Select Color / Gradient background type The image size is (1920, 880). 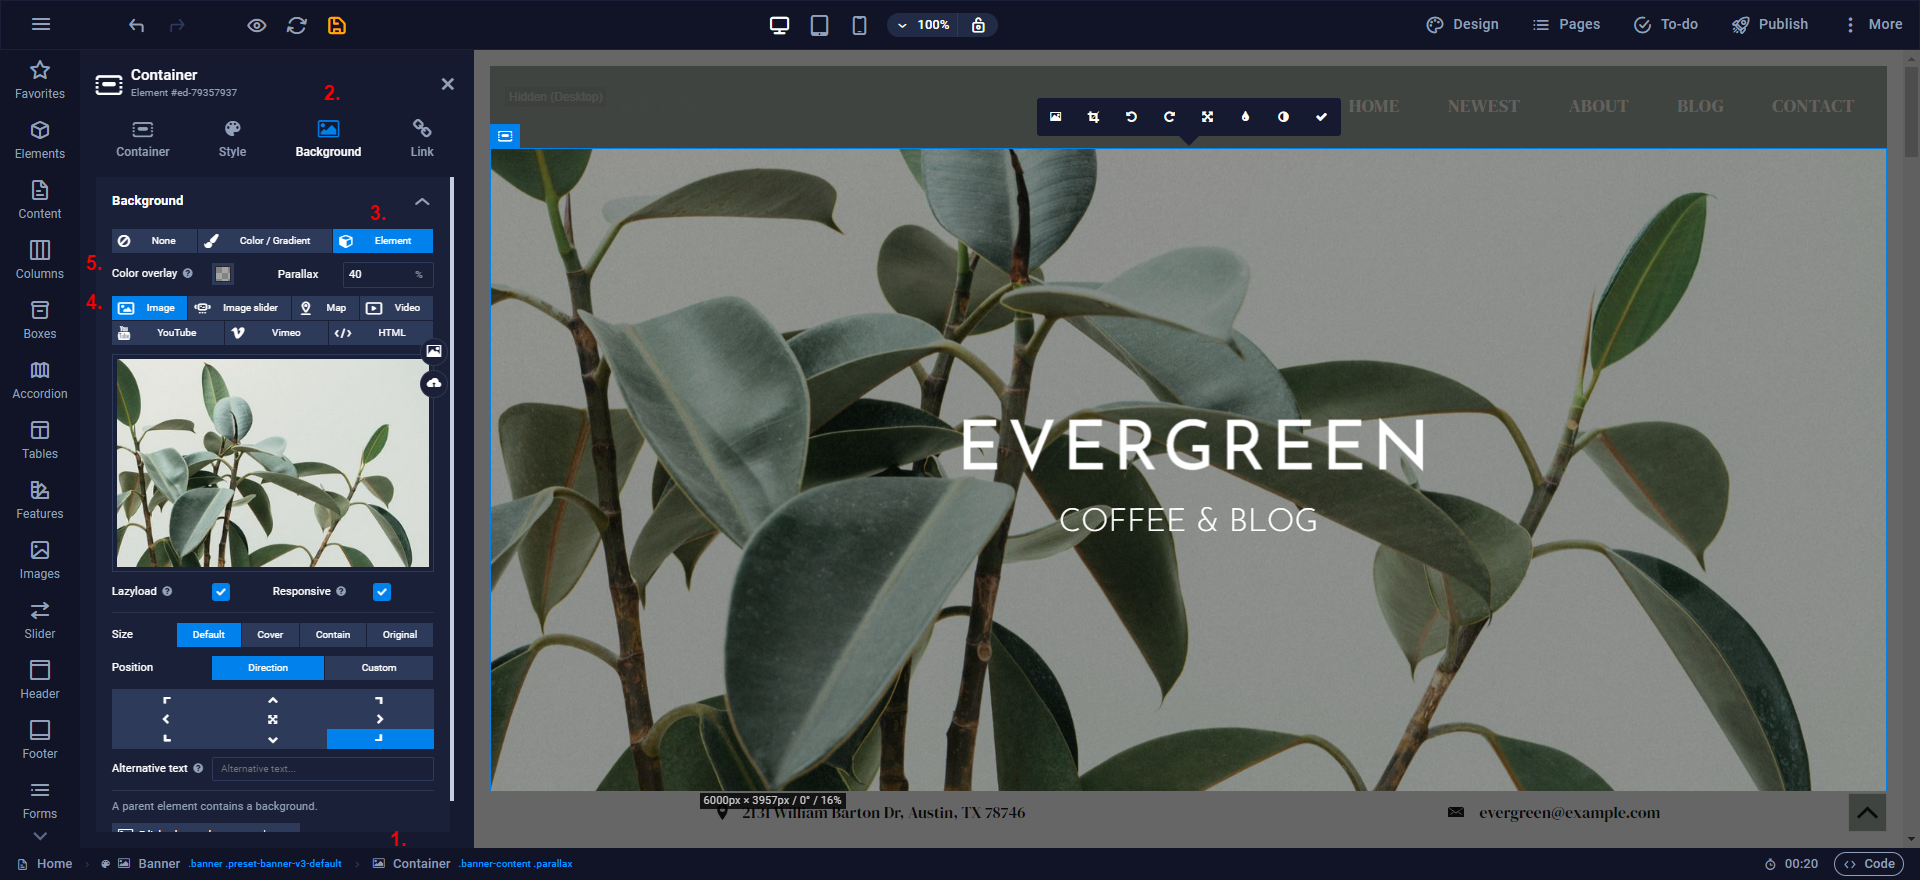265,241
